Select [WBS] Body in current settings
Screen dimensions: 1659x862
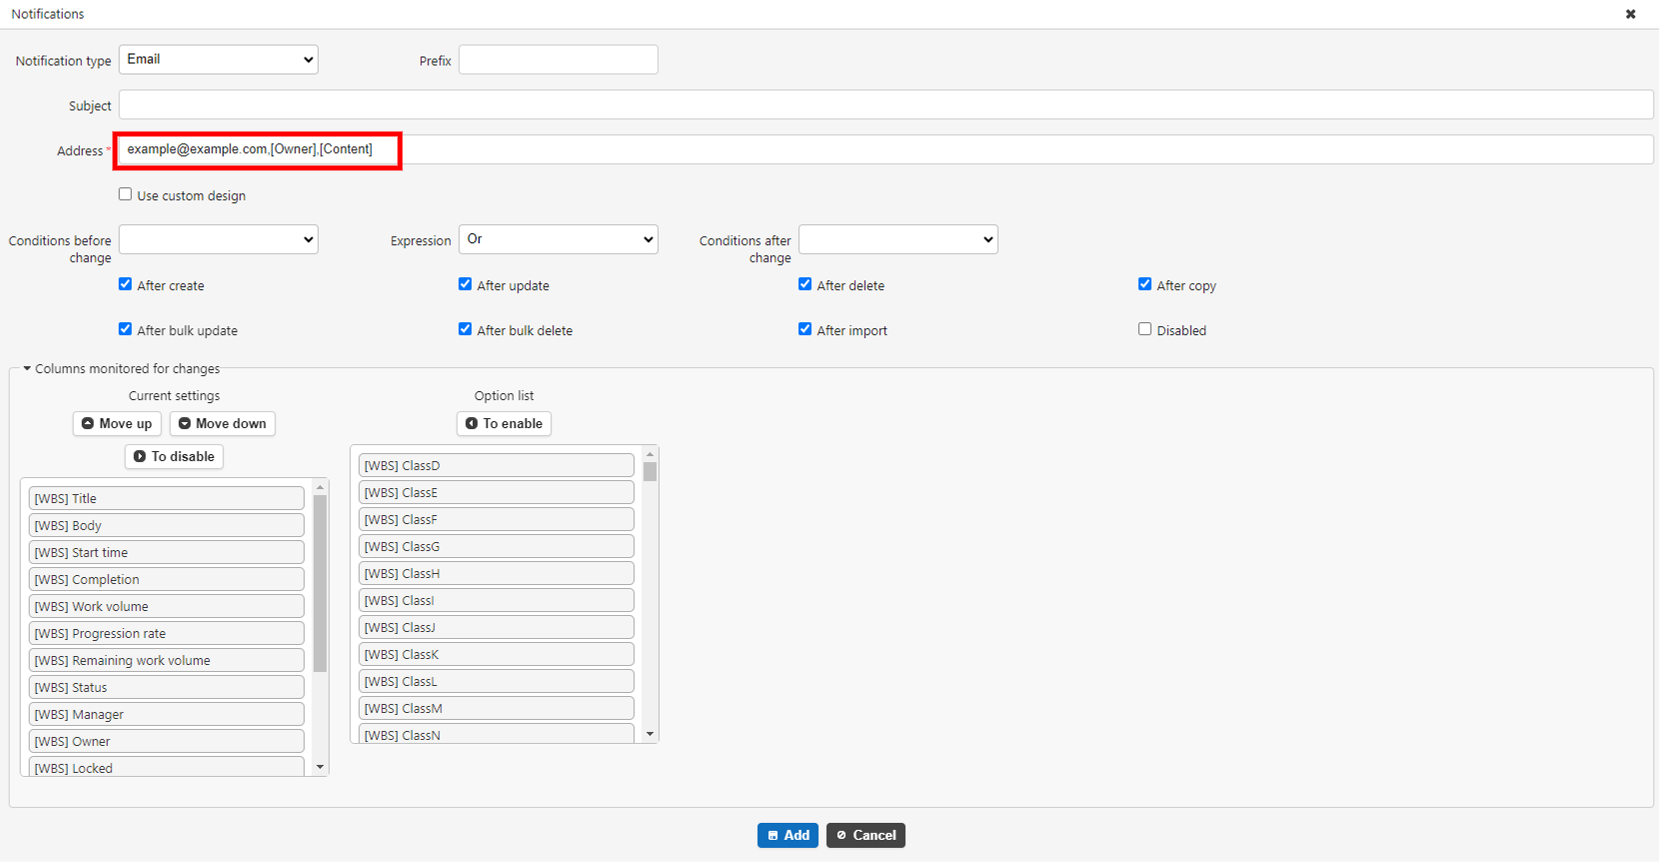[166, 525]
